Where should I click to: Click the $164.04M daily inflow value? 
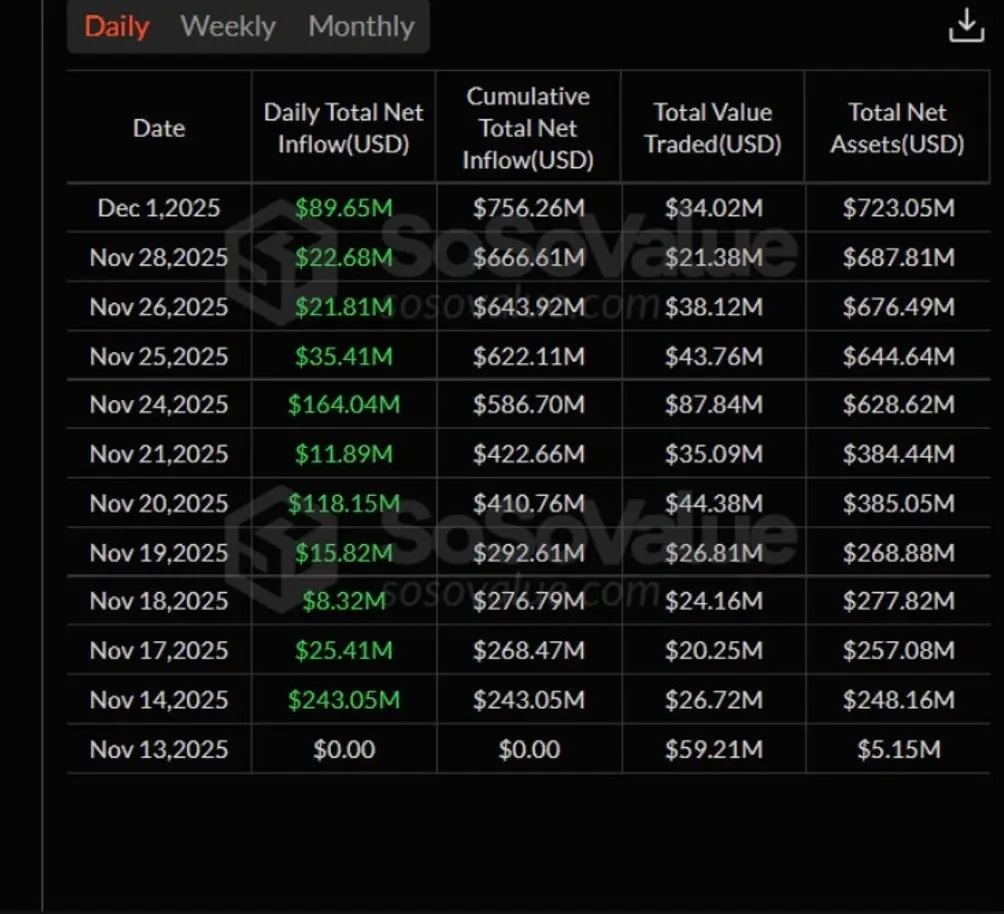pos(344,404)
